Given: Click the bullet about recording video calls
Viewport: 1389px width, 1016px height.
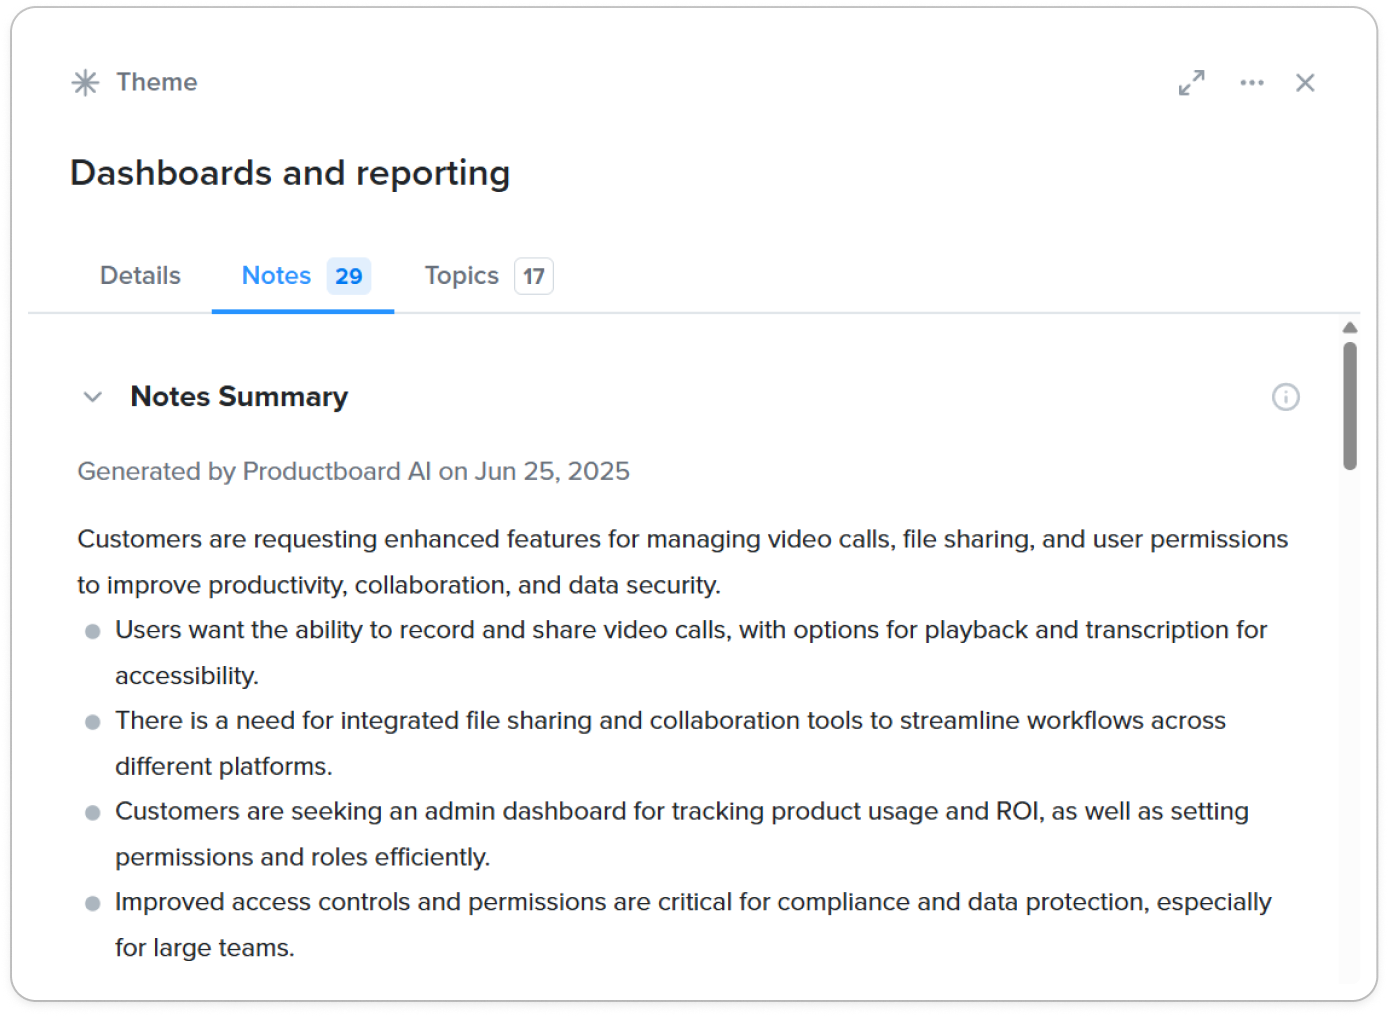Looking at the screenshot, I should point(690,630).
